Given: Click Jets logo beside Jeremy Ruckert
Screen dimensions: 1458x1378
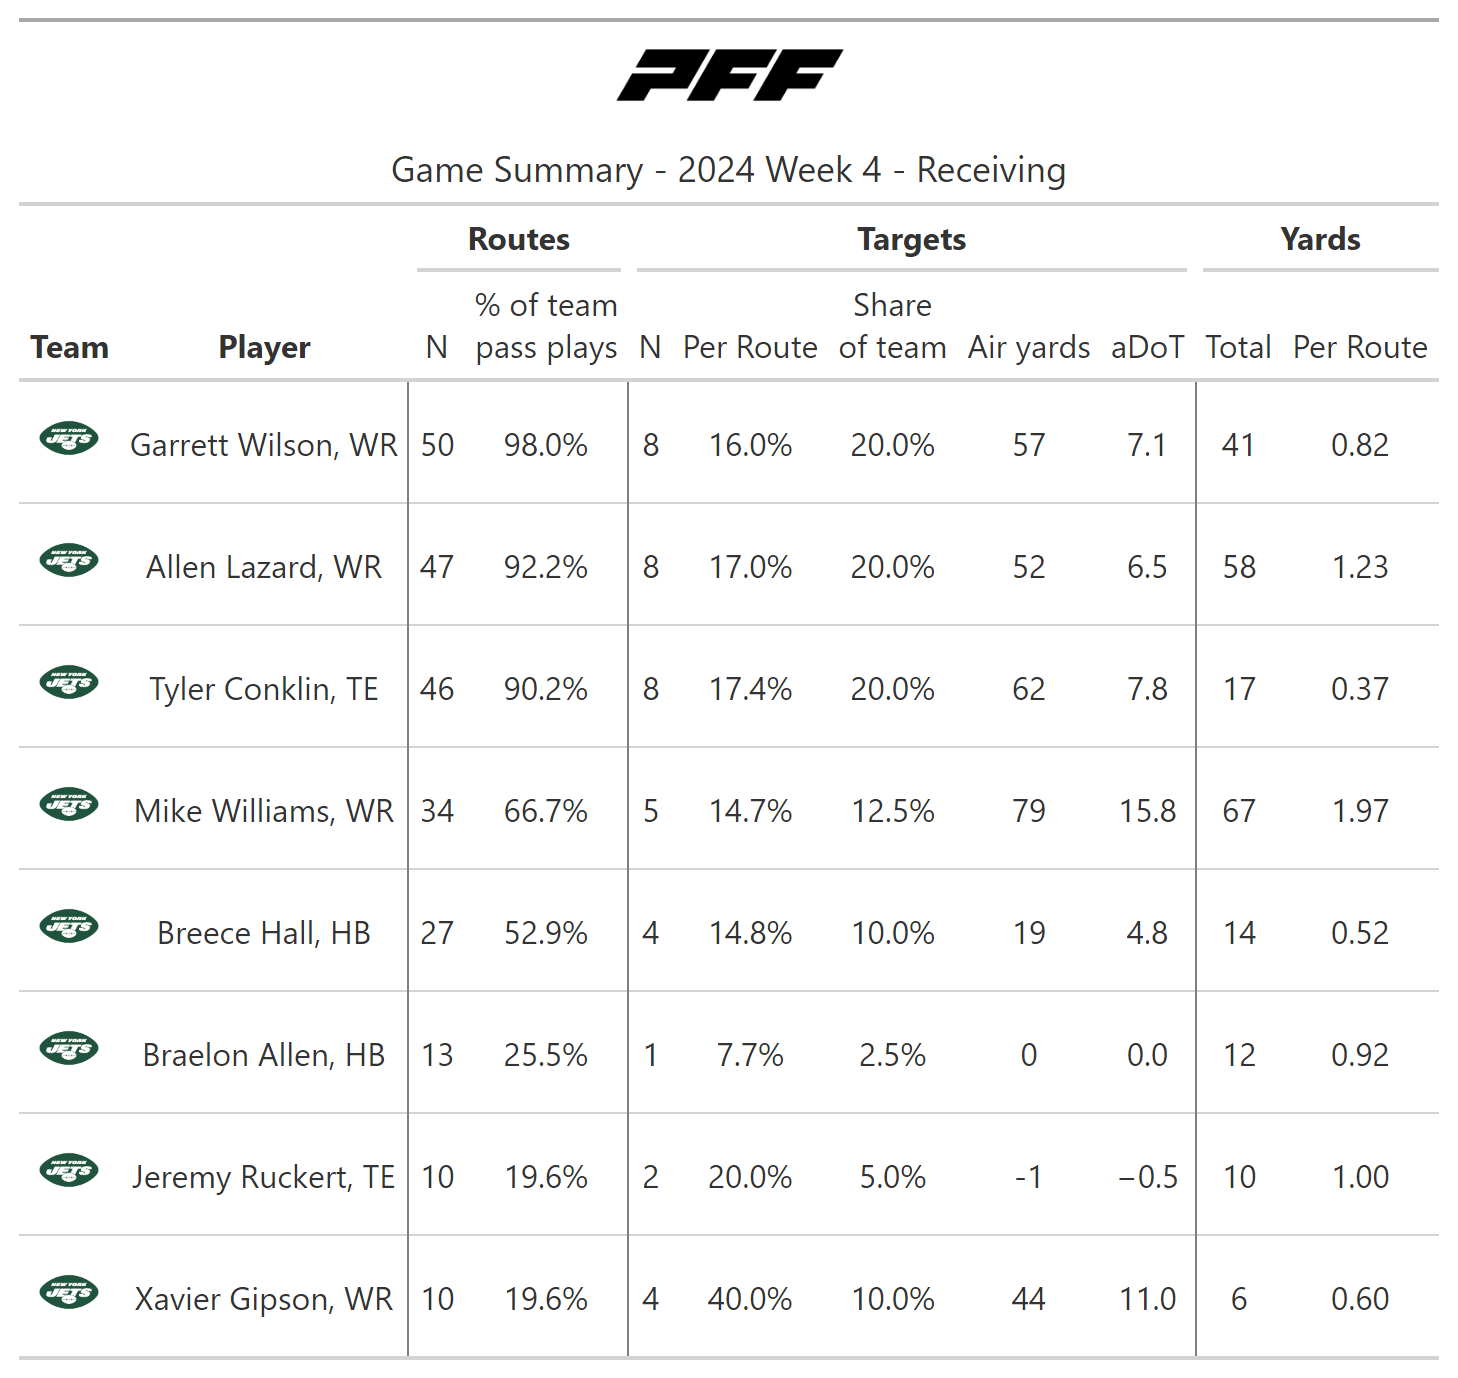Looking at the screenshot, I should click(69, 1170).
